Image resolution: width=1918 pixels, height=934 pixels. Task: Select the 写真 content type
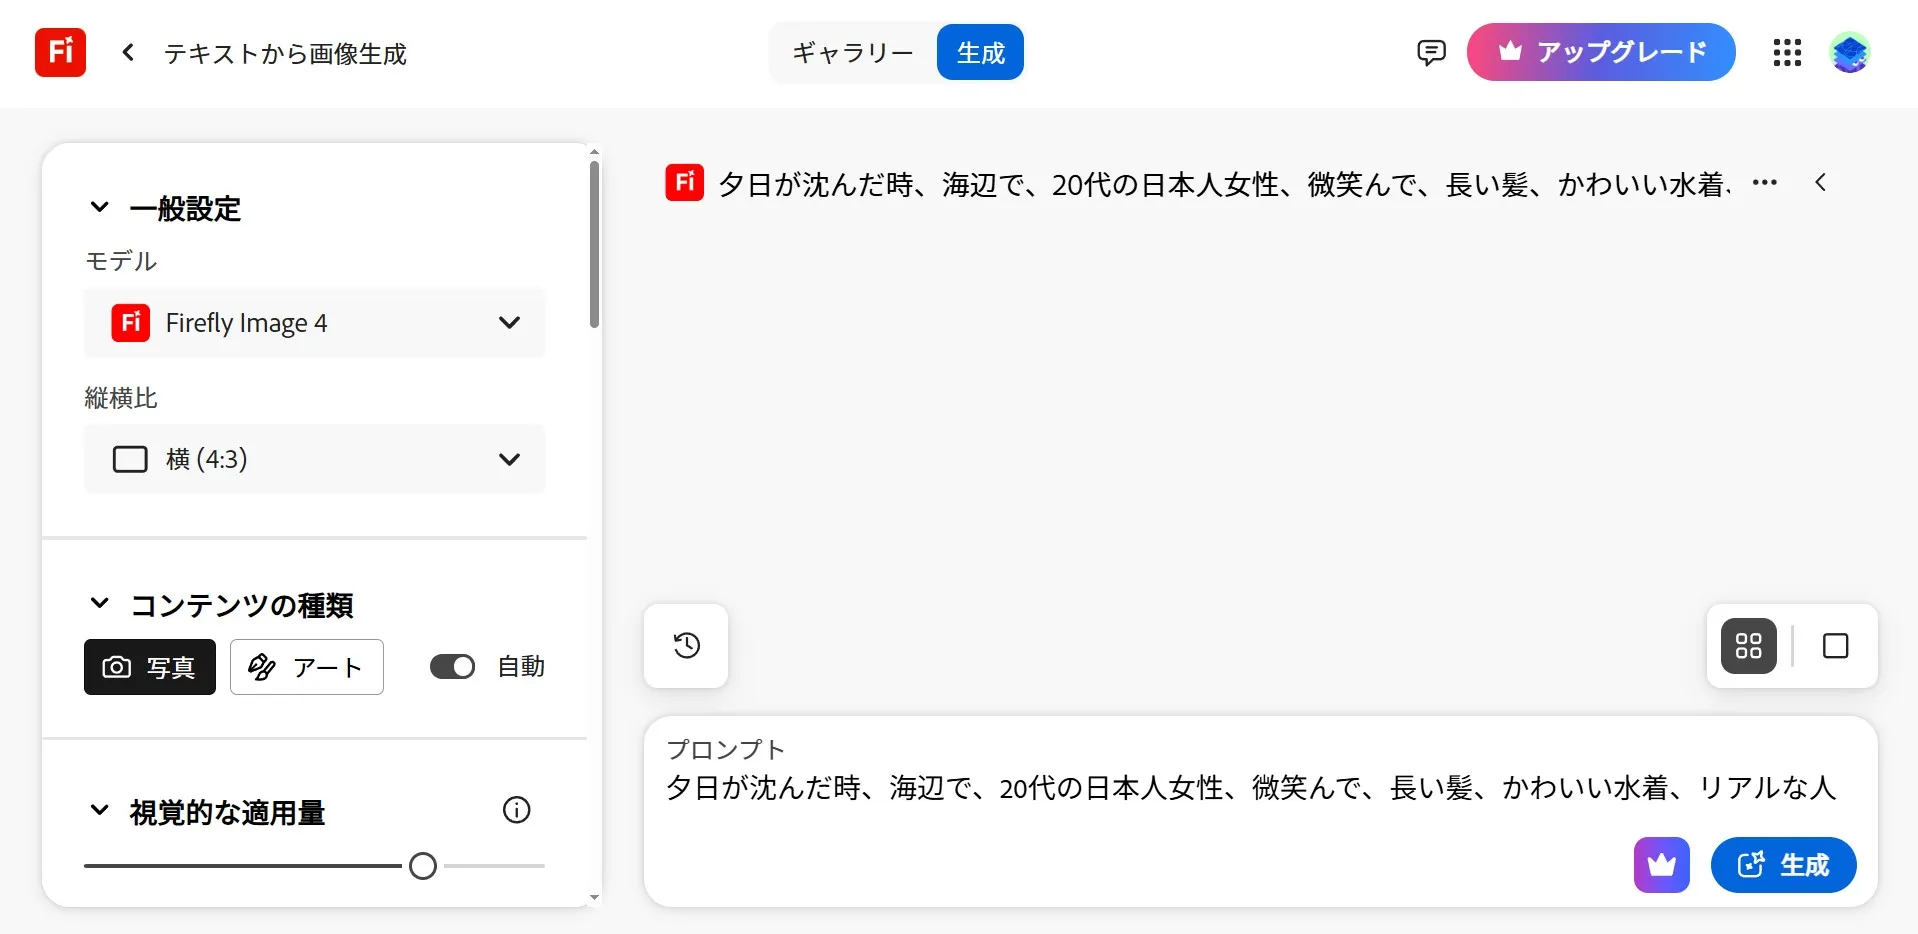(x=149, y=667)
